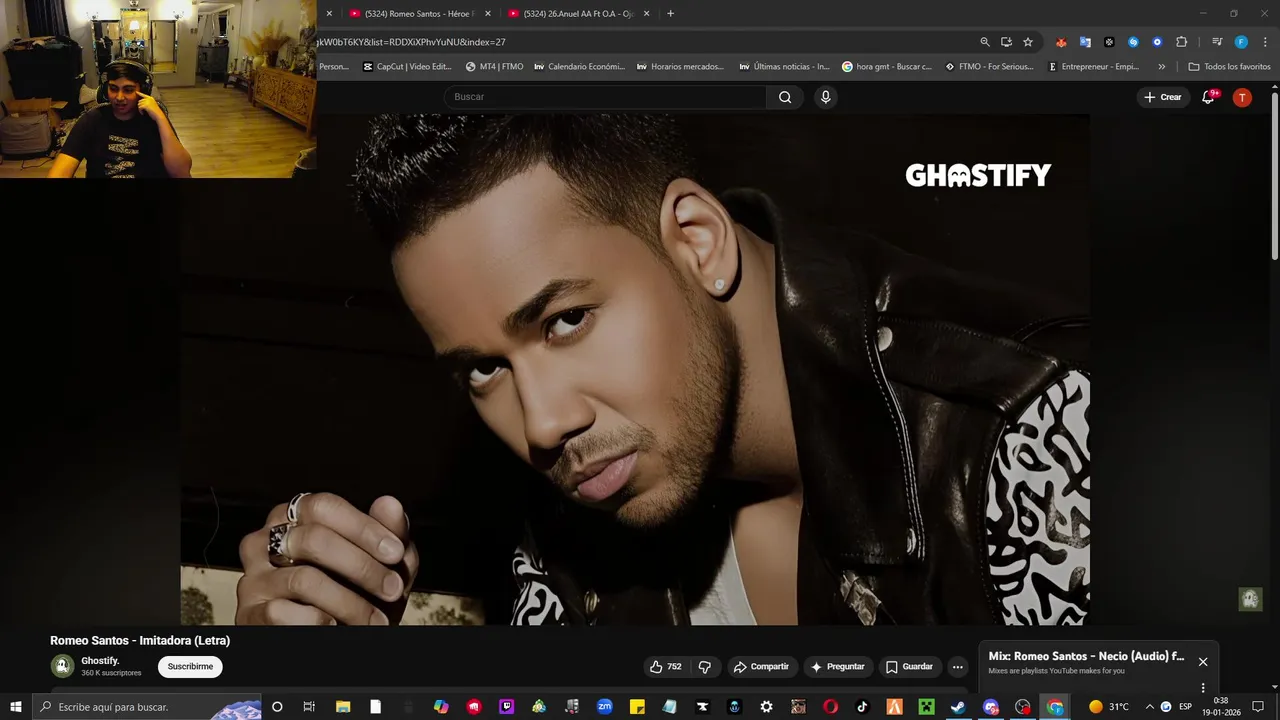Bookmark this page with star icon

pyautogui.click(x=1027, y=42)
